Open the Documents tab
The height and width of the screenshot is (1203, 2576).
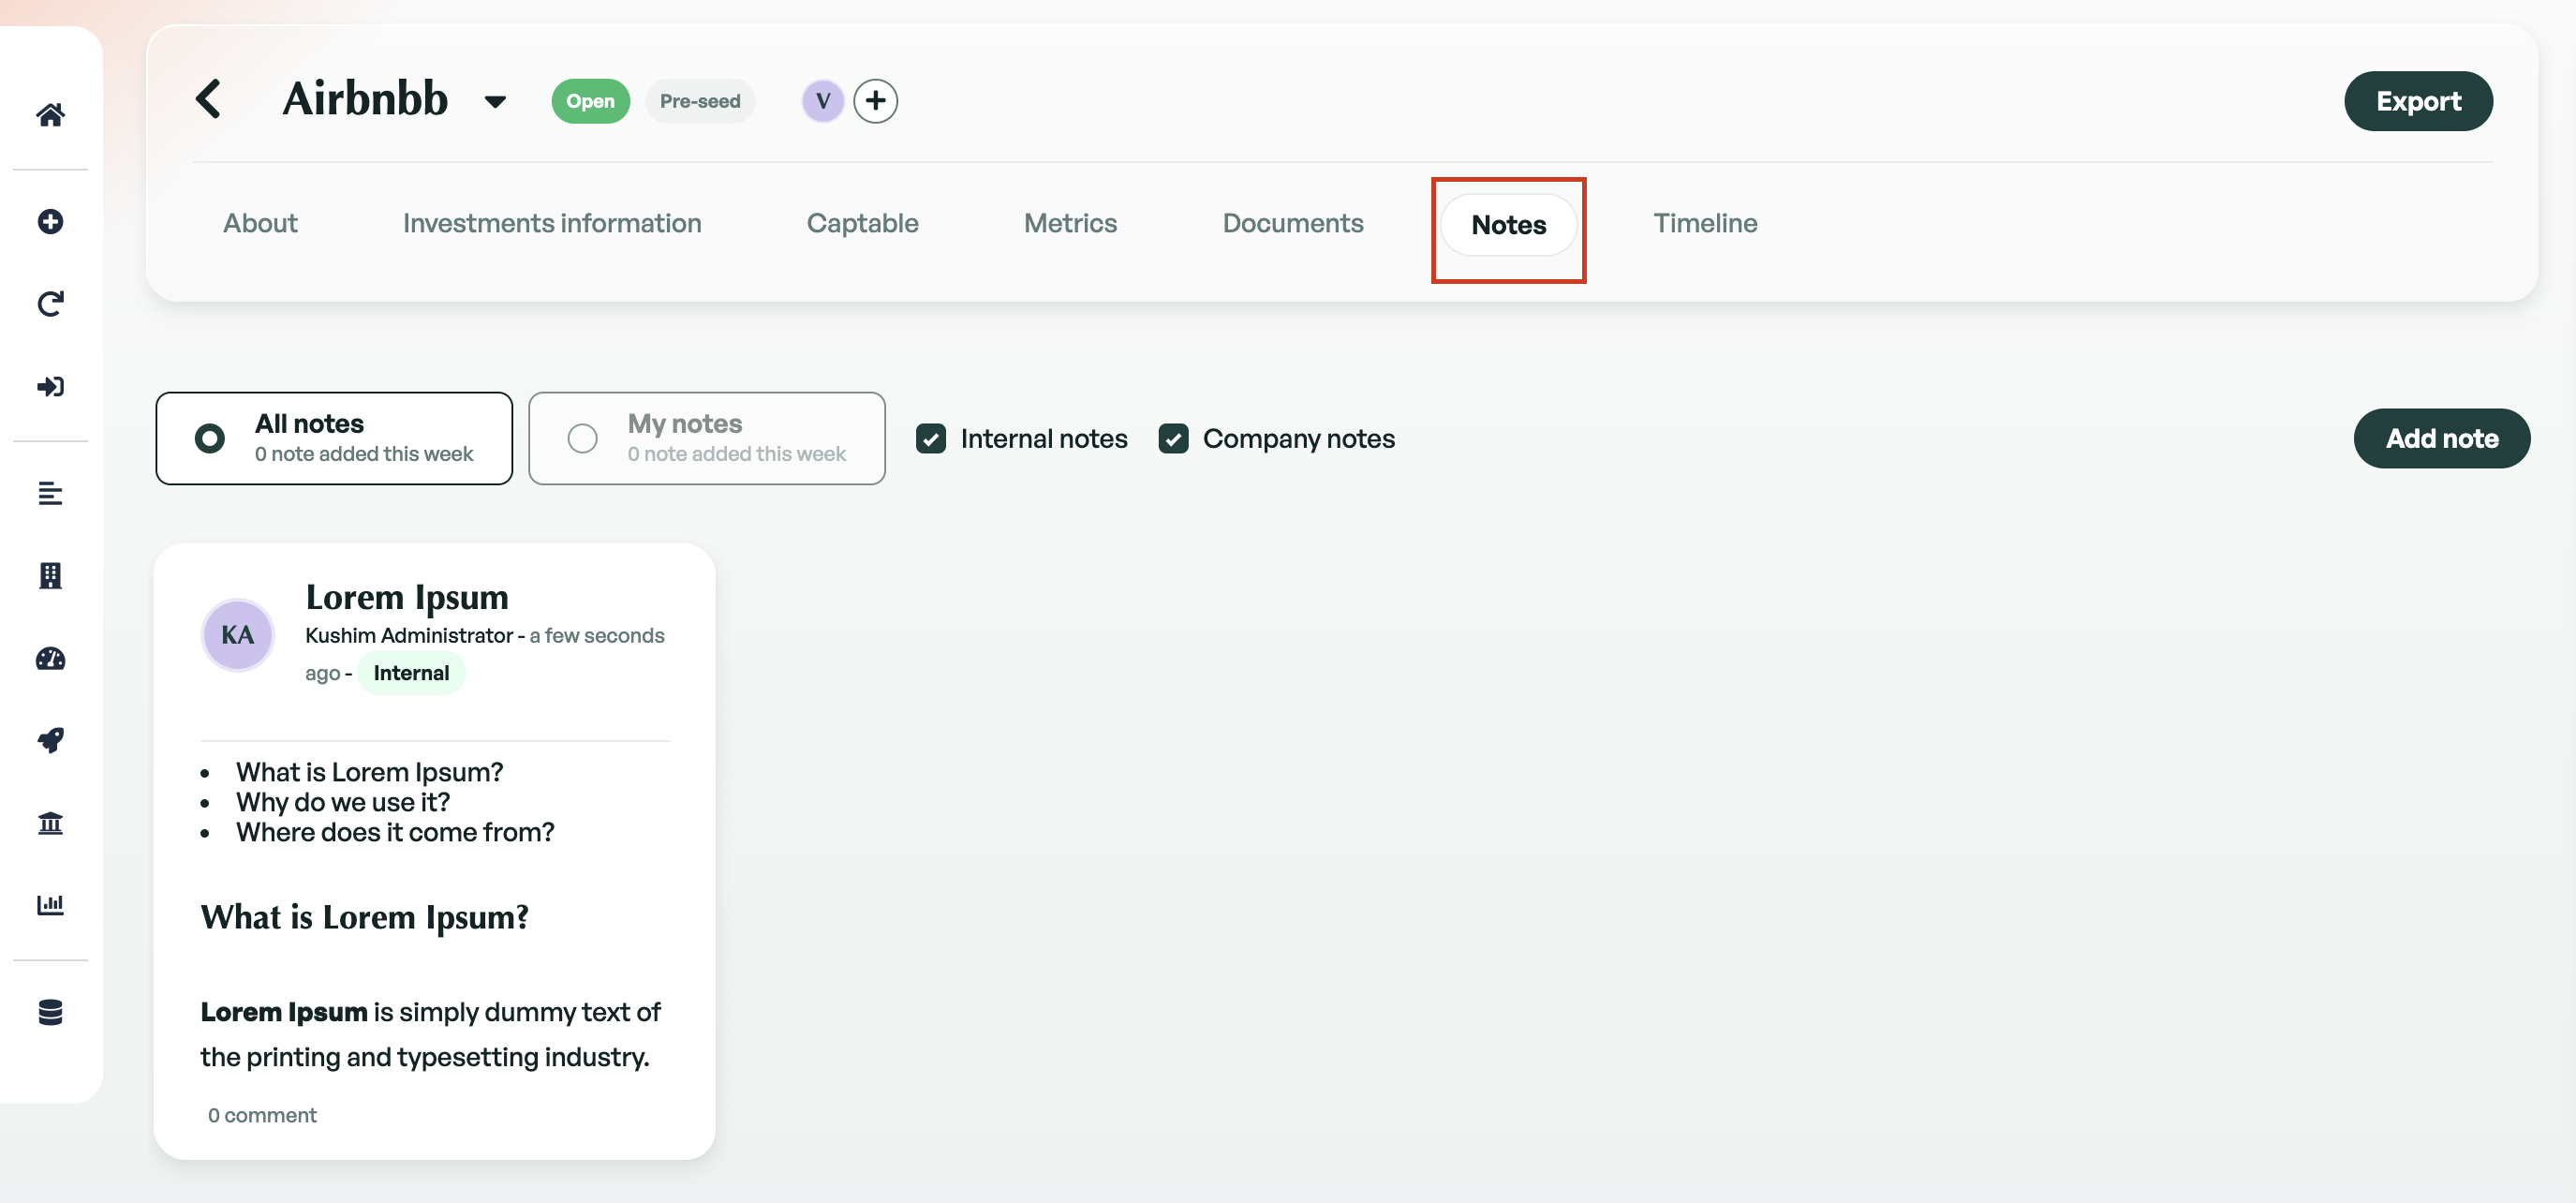[1292, 223]
